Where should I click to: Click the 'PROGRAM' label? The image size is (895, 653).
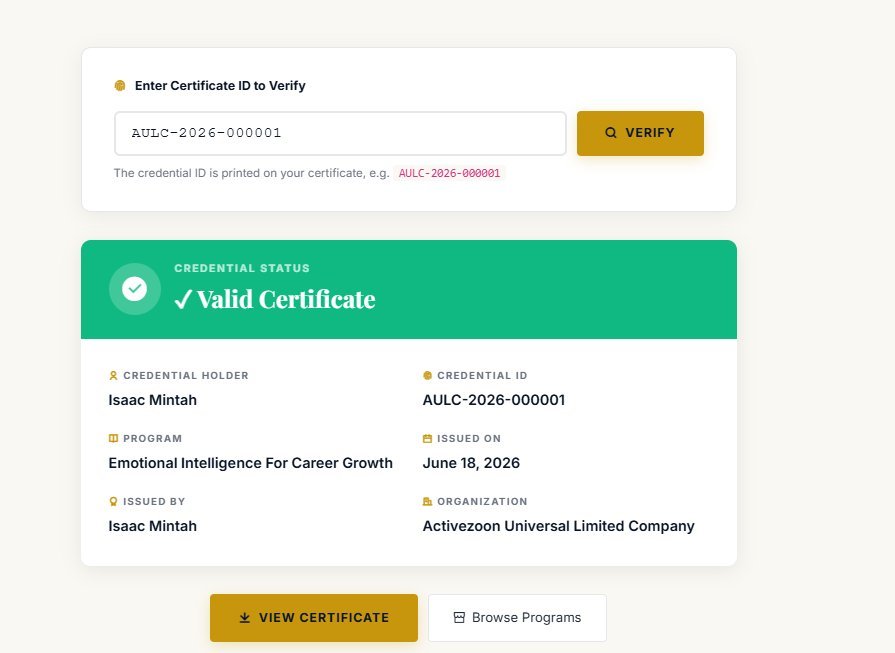152,438
